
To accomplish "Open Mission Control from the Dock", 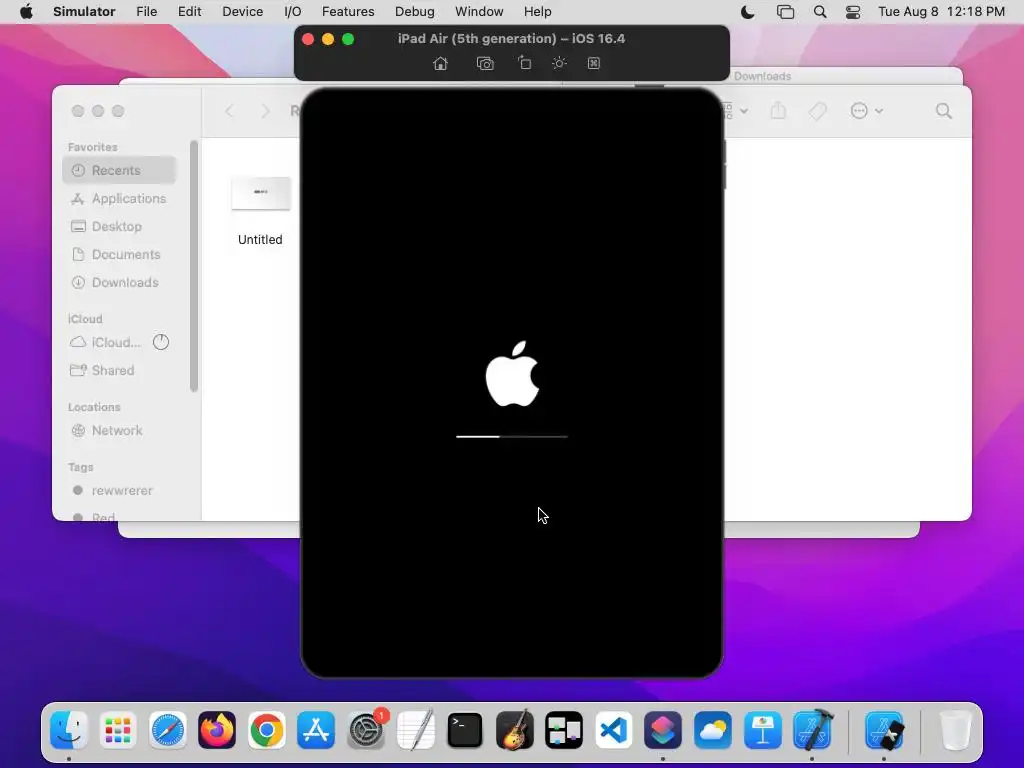I will click(x=564, y=729).
